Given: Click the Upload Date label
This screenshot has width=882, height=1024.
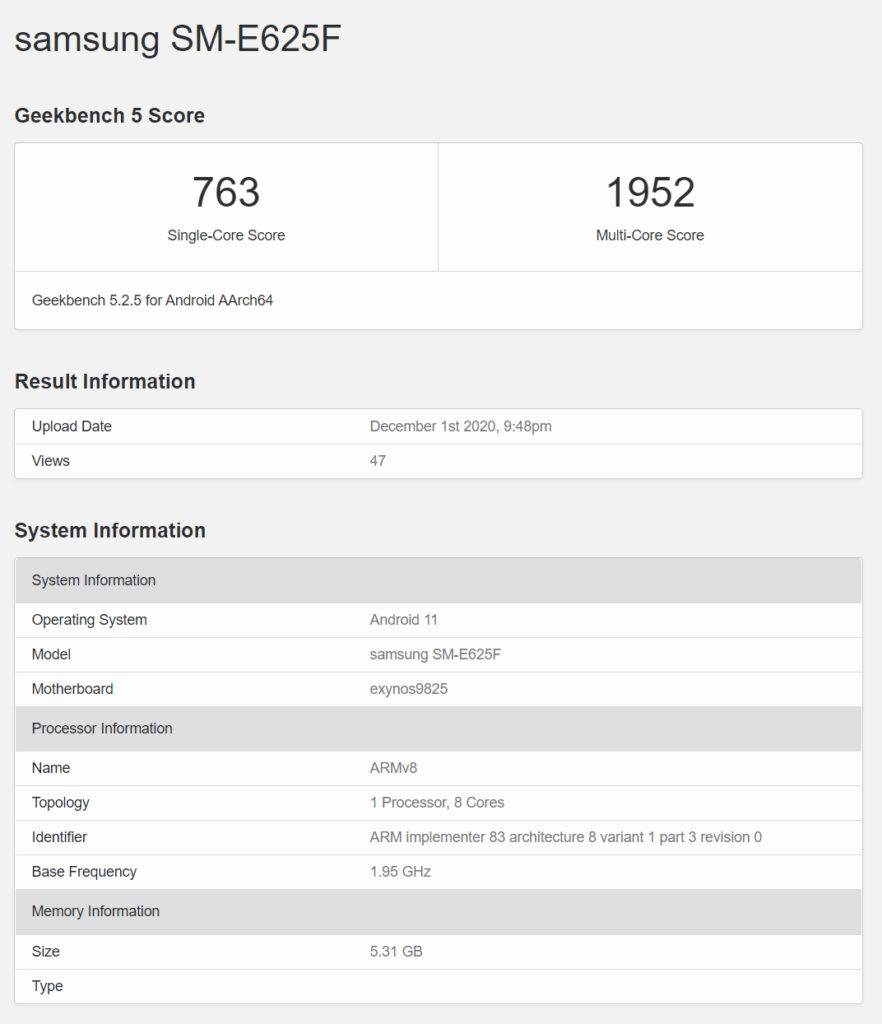Looking at the screenshot, I should point(72,426).
